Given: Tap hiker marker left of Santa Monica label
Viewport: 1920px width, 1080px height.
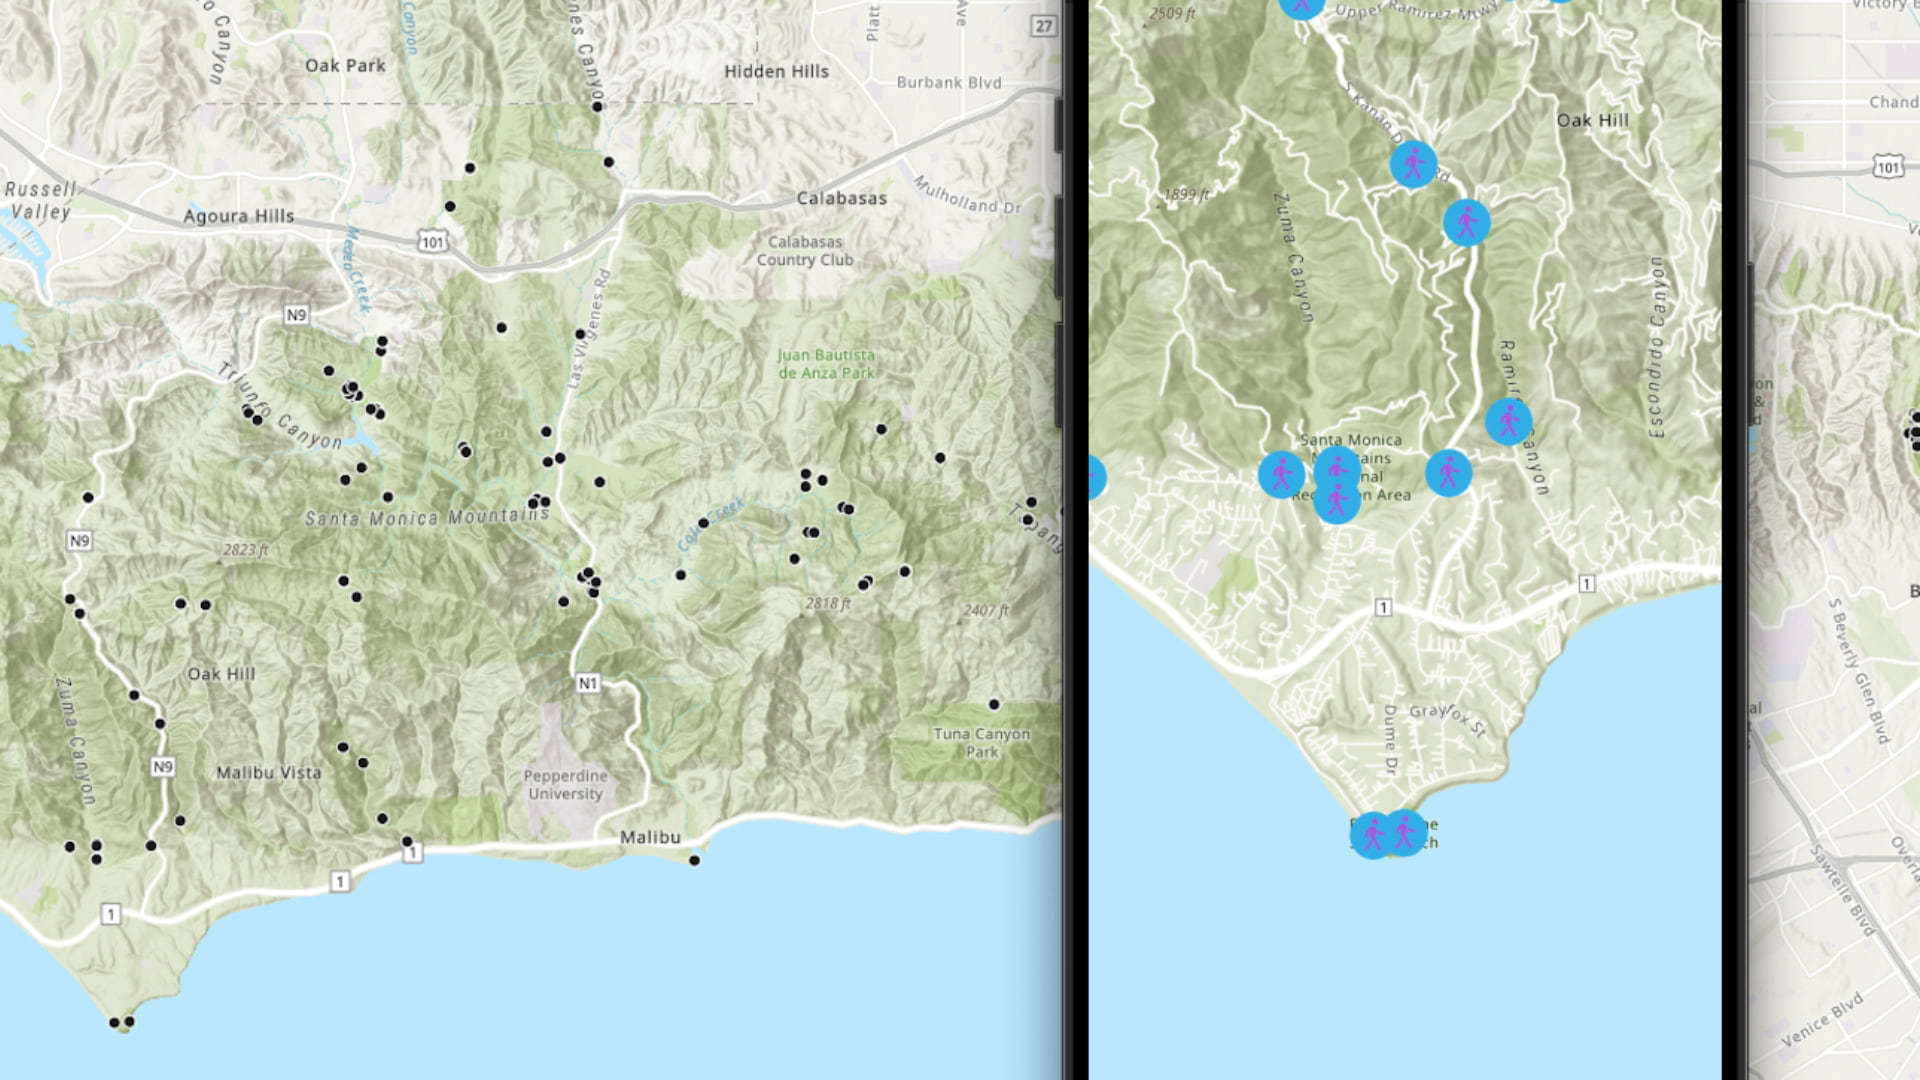Looking at the screenshot, I should pyautogui.click(x=1281, y=474).
